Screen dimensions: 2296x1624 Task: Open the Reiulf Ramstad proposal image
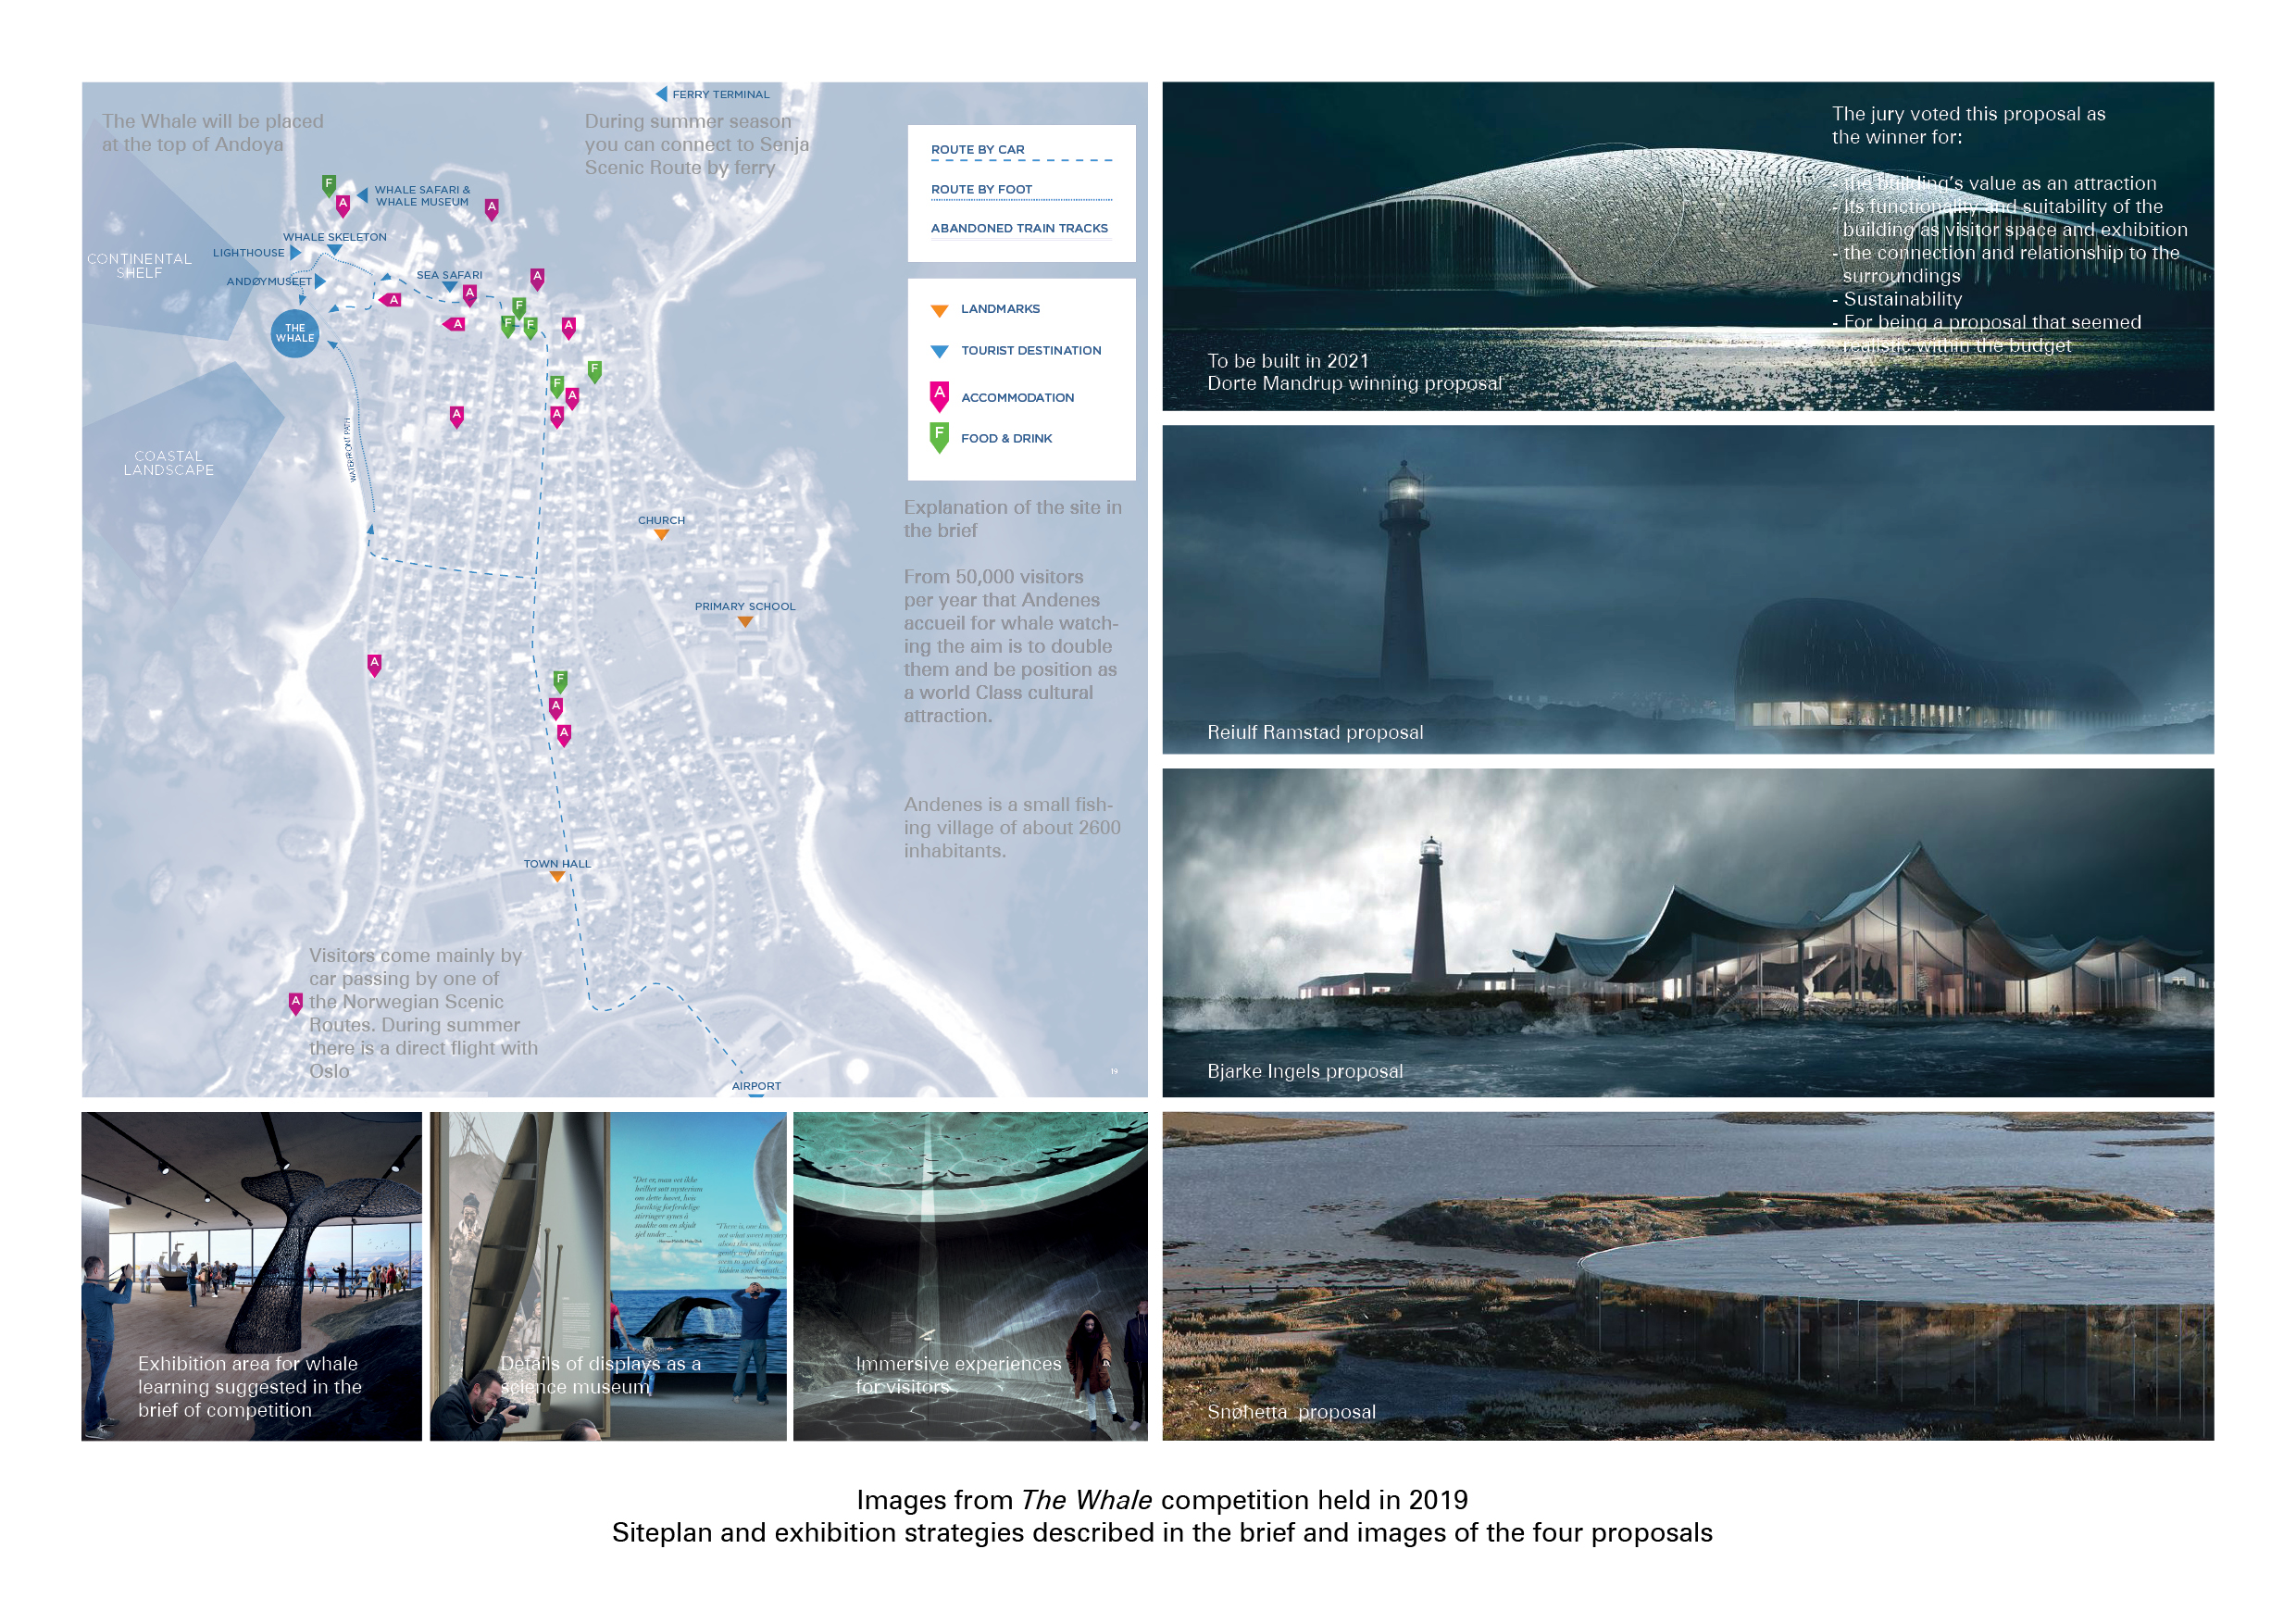[1687, 589]
